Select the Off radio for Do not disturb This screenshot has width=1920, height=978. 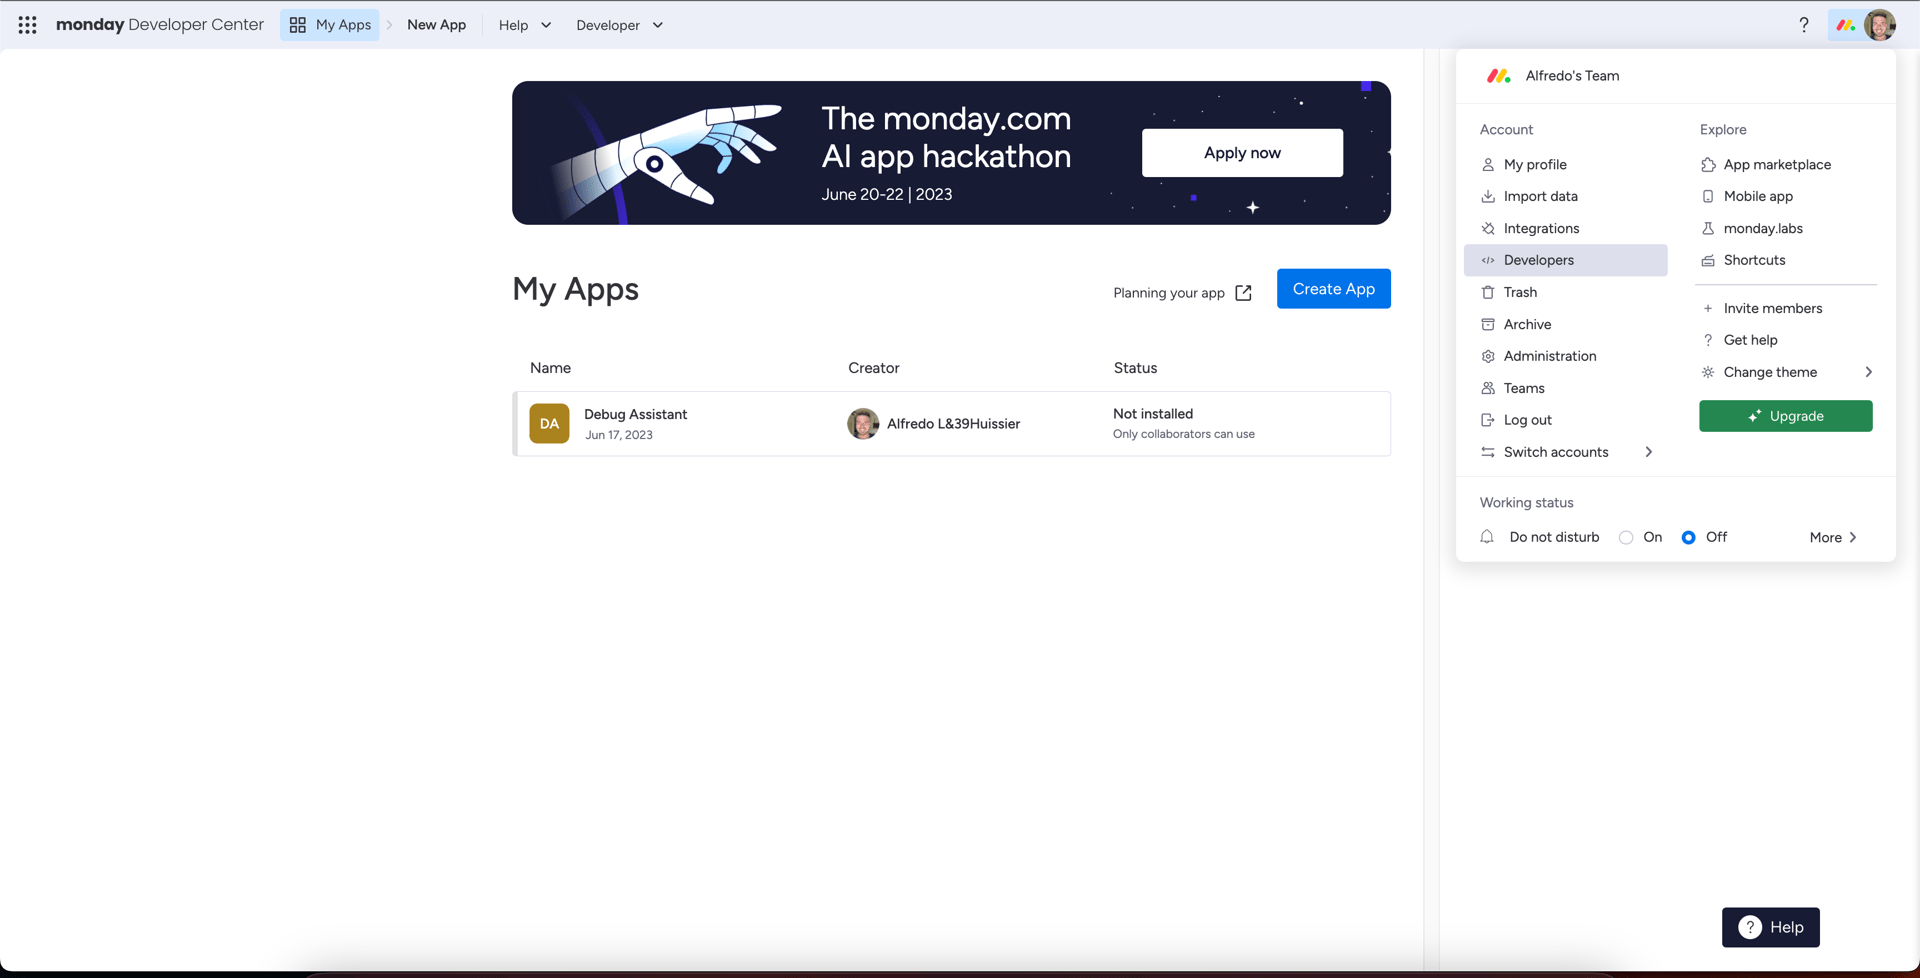point(1688,538)
